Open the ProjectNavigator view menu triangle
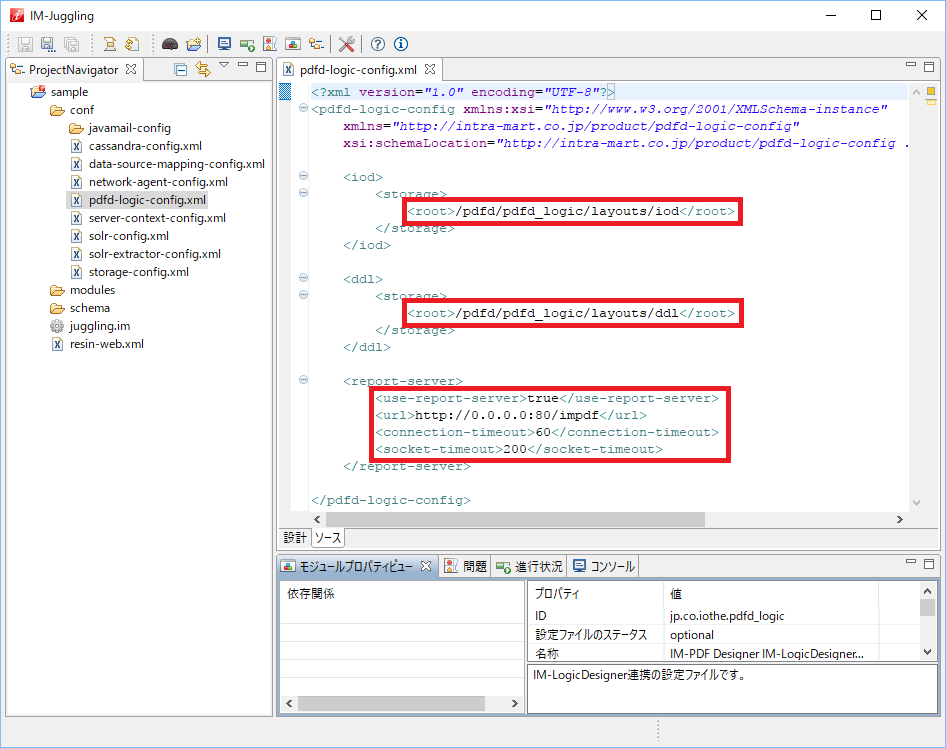 (x=224, y=65)
